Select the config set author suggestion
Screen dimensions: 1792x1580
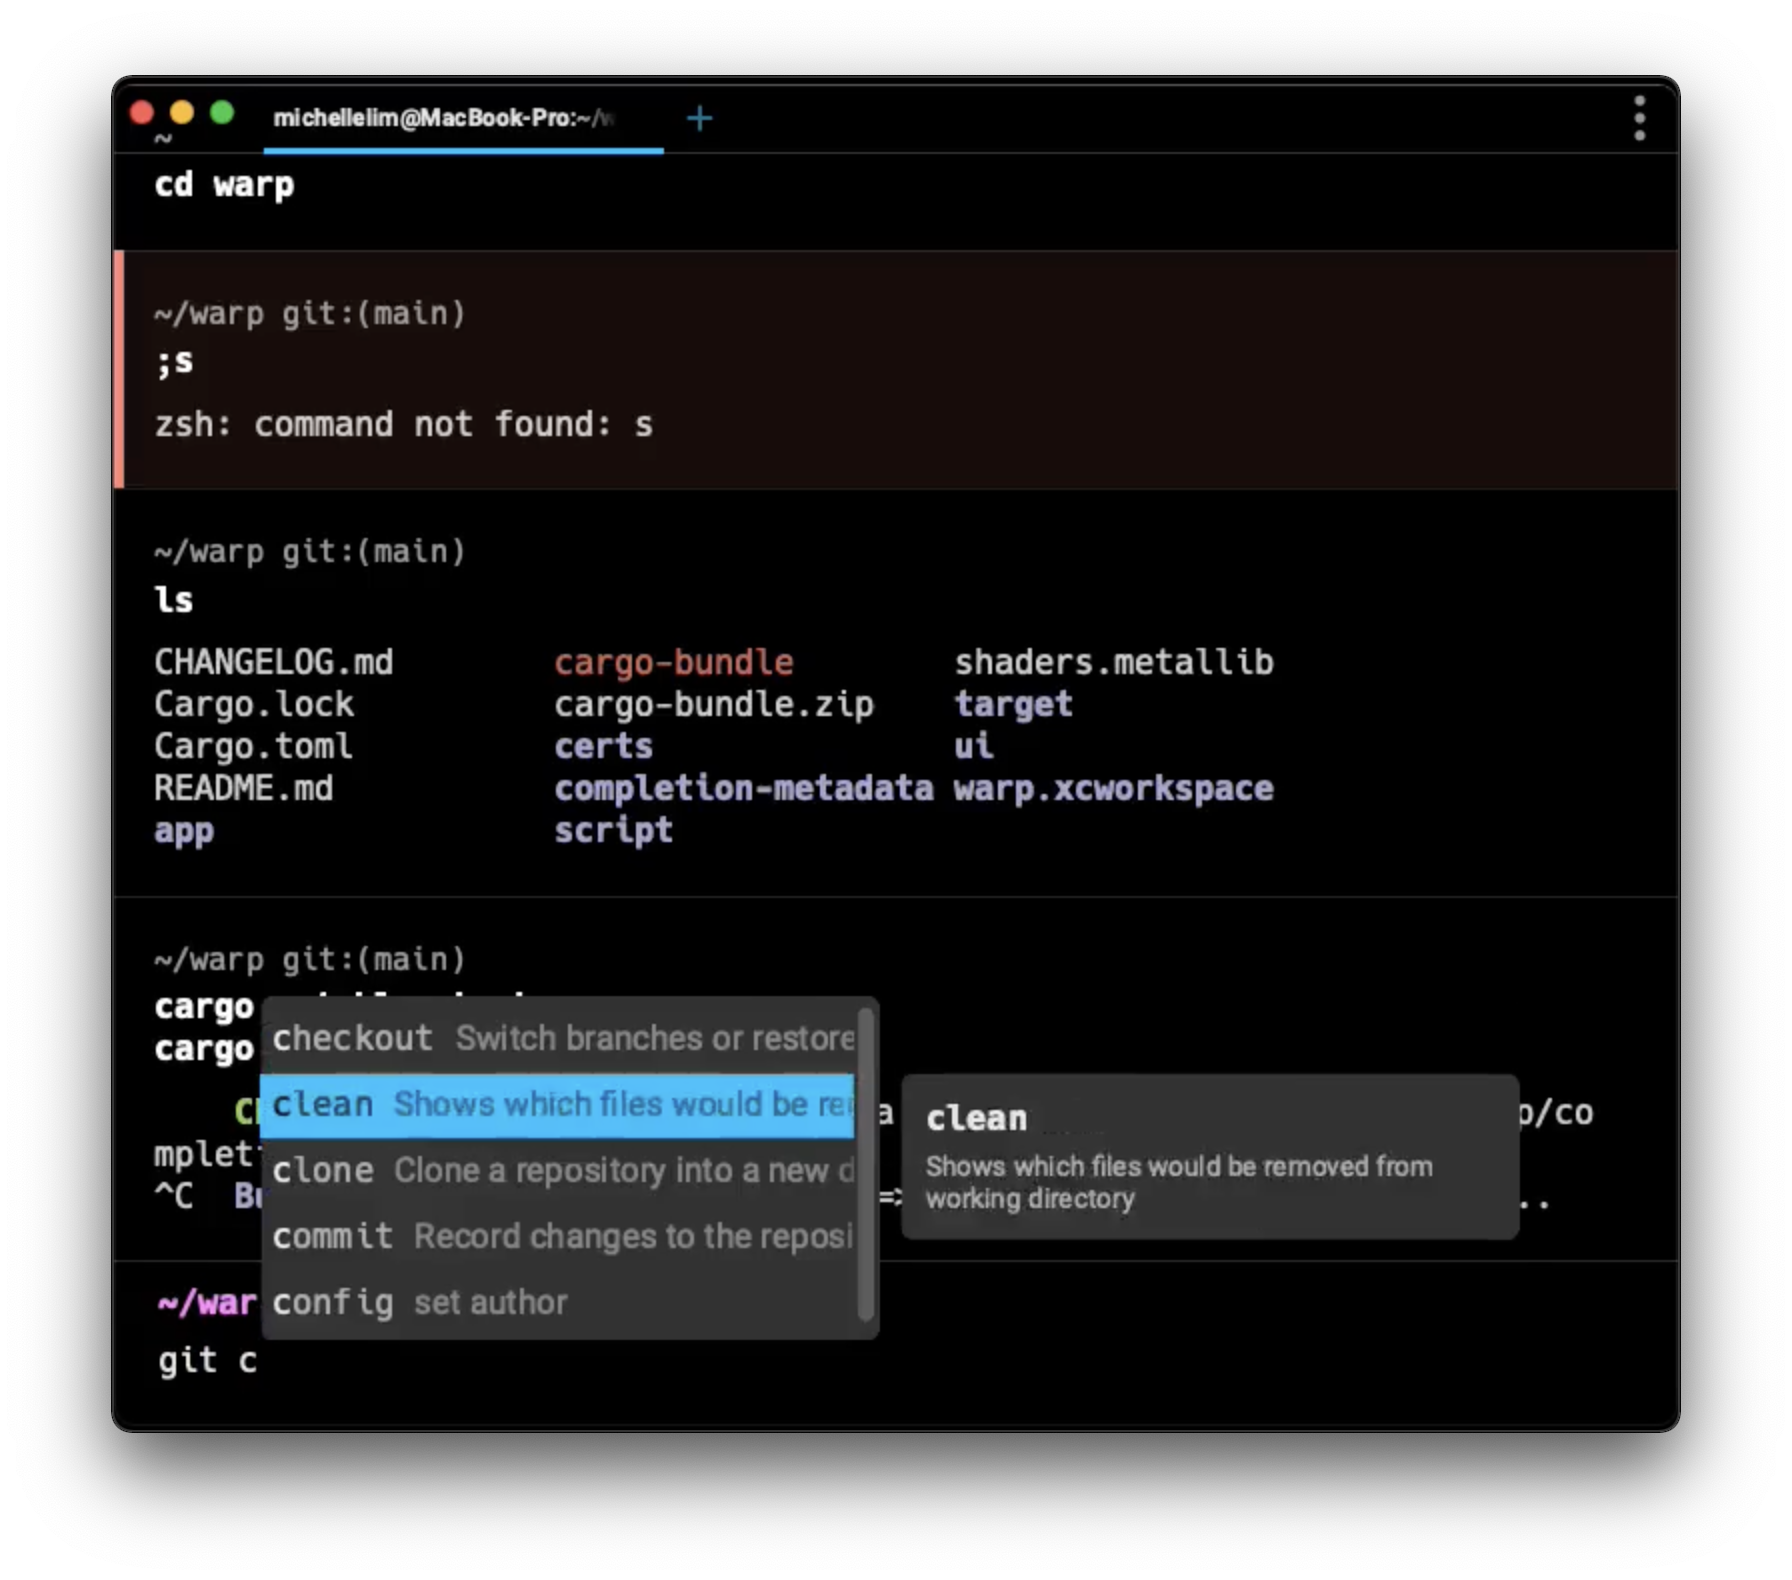click(560, 1303)
